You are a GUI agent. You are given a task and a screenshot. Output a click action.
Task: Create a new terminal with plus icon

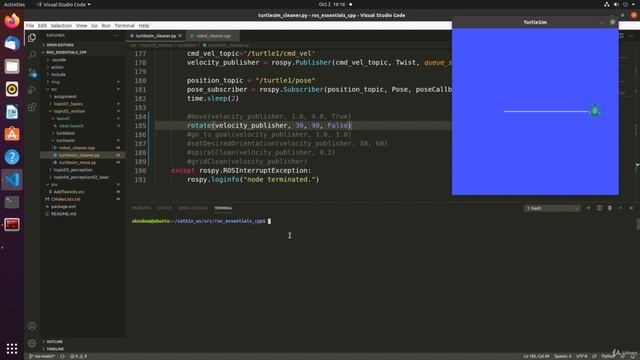pos(588,208)
